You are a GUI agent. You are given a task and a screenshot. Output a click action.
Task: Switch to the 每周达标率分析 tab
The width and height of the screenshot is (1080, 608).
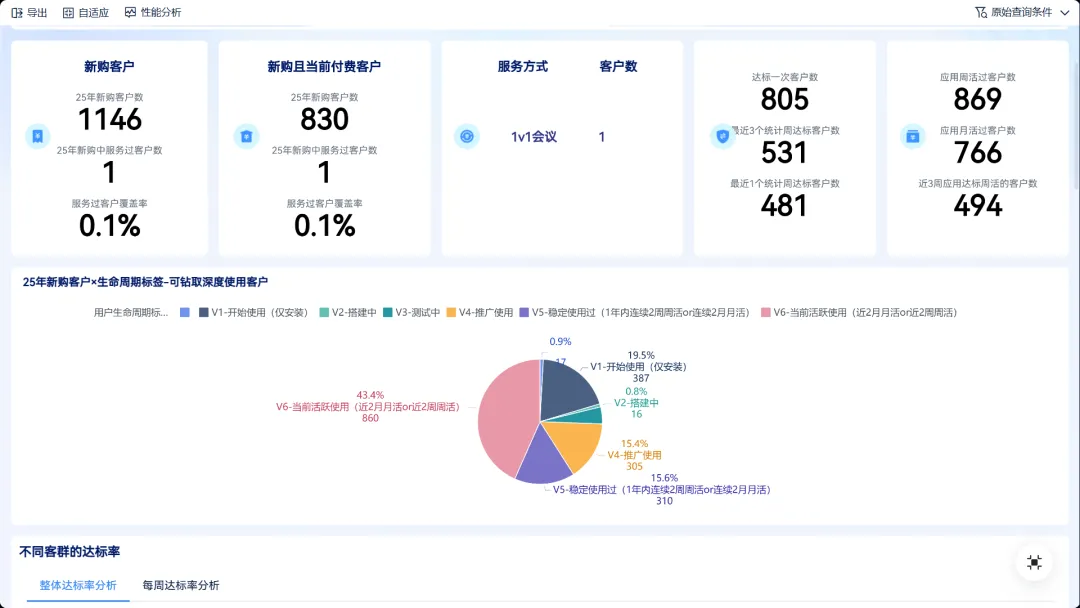(182, 585)
